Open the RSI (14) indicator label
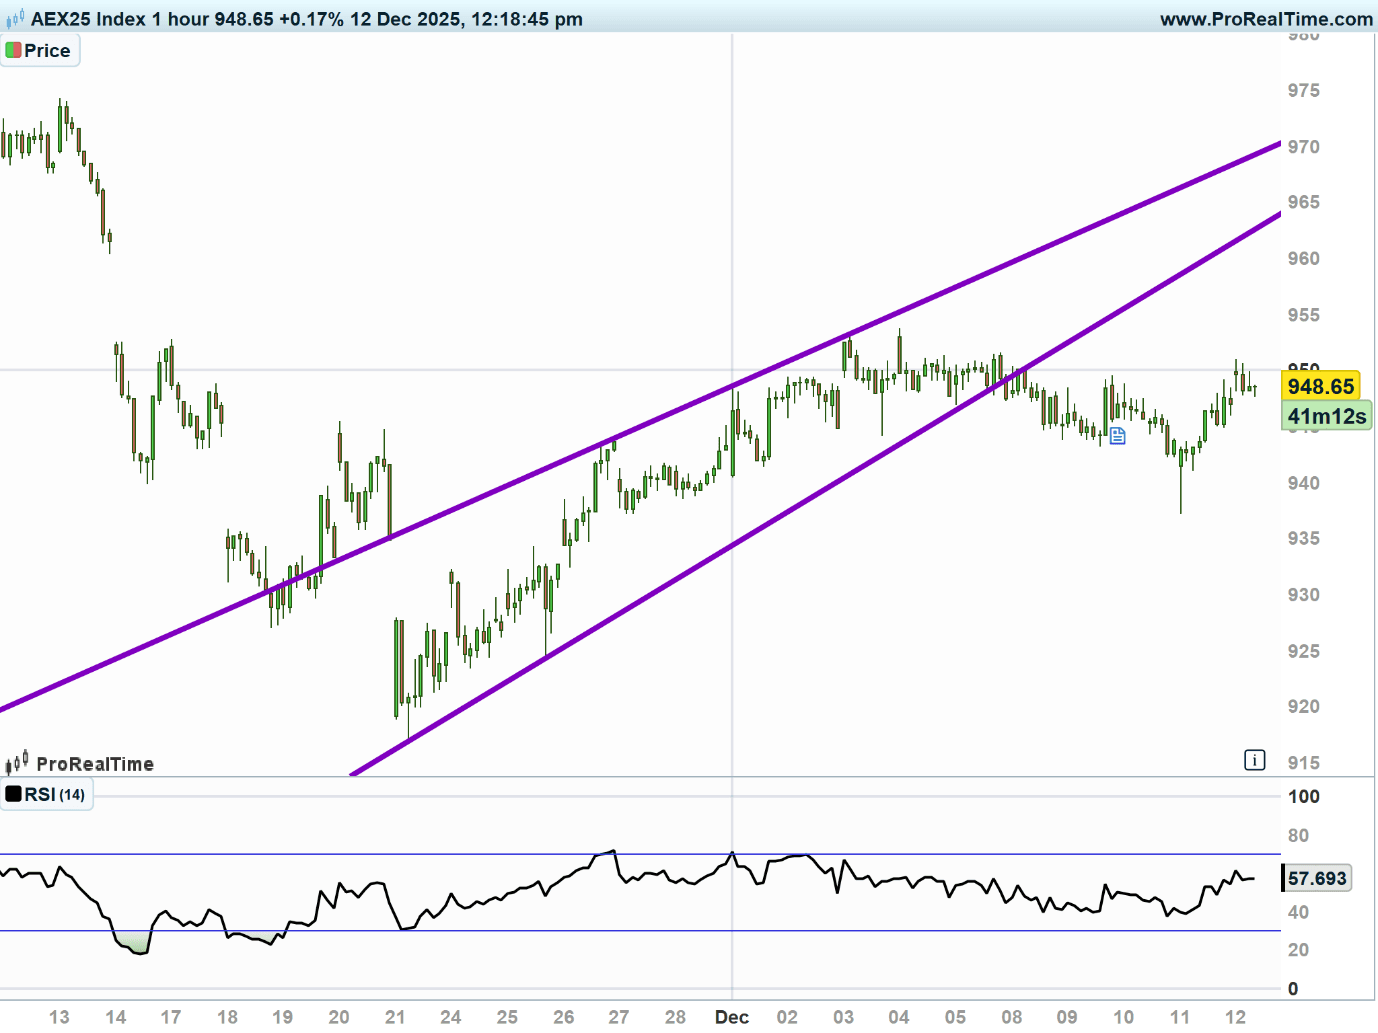The image size is (1378, 1033). coord(55,794)
